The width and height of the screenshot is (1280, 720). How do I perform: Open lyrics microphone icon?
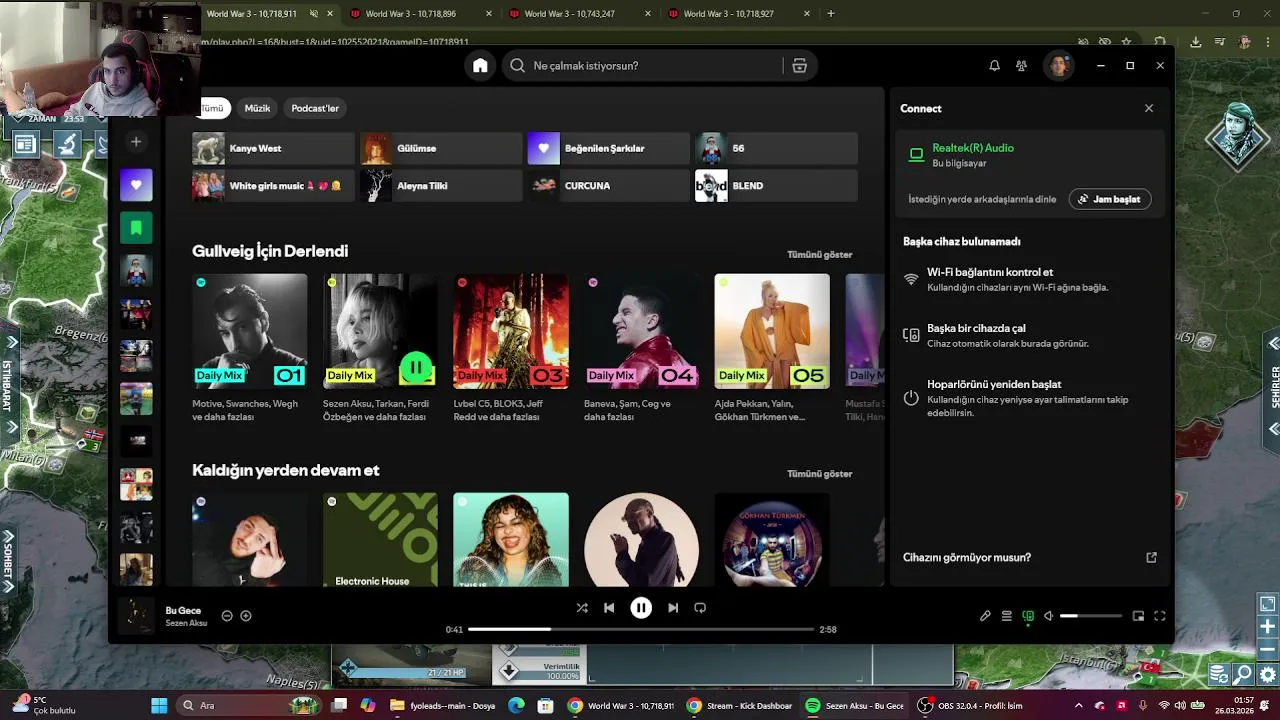tap(985, 616)
